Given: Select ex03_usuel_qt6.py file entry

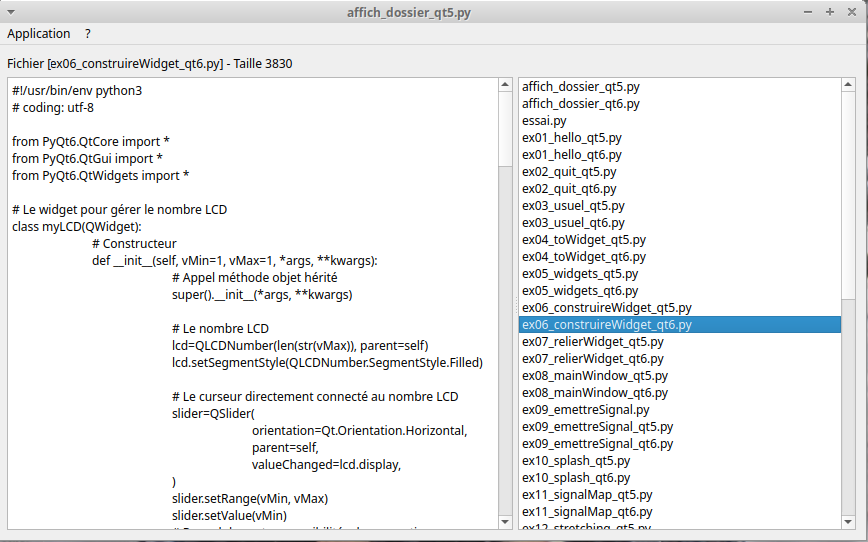Looking at the screenshot, I should 573,223.
